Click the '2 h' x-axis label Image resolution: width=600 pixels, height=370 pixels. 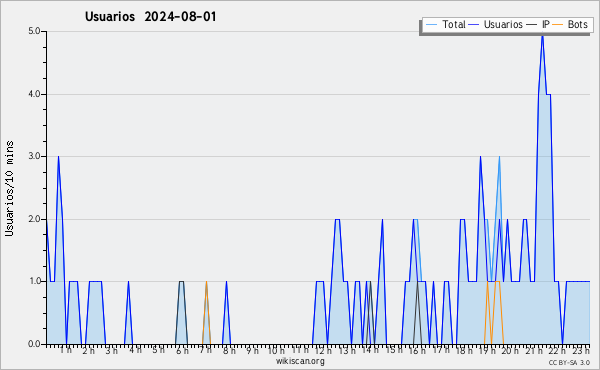point(88,351)
